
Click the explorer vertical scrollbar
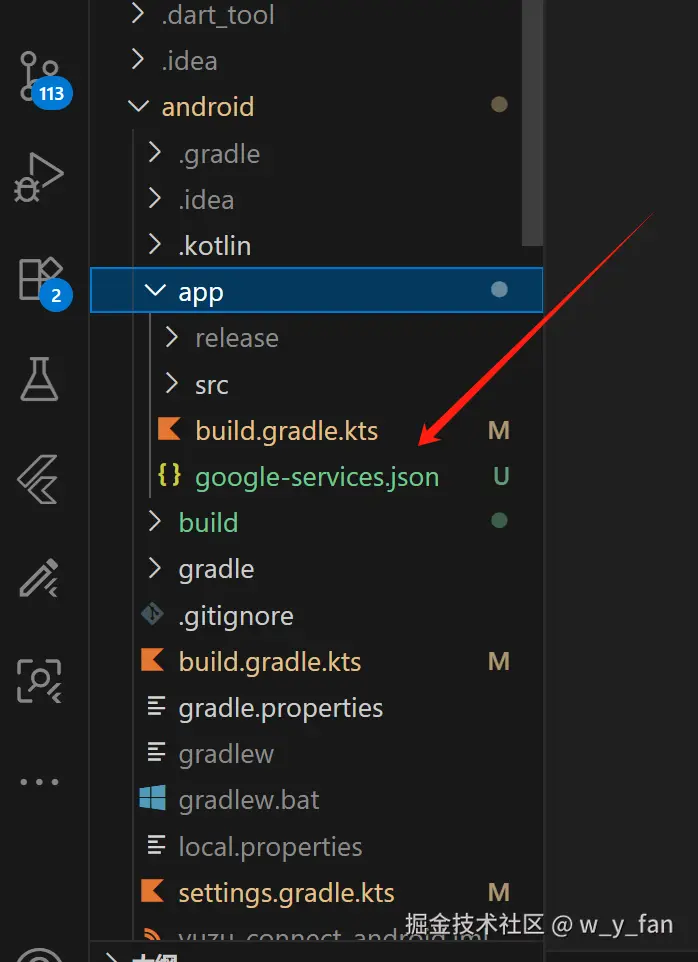[533, 120]
